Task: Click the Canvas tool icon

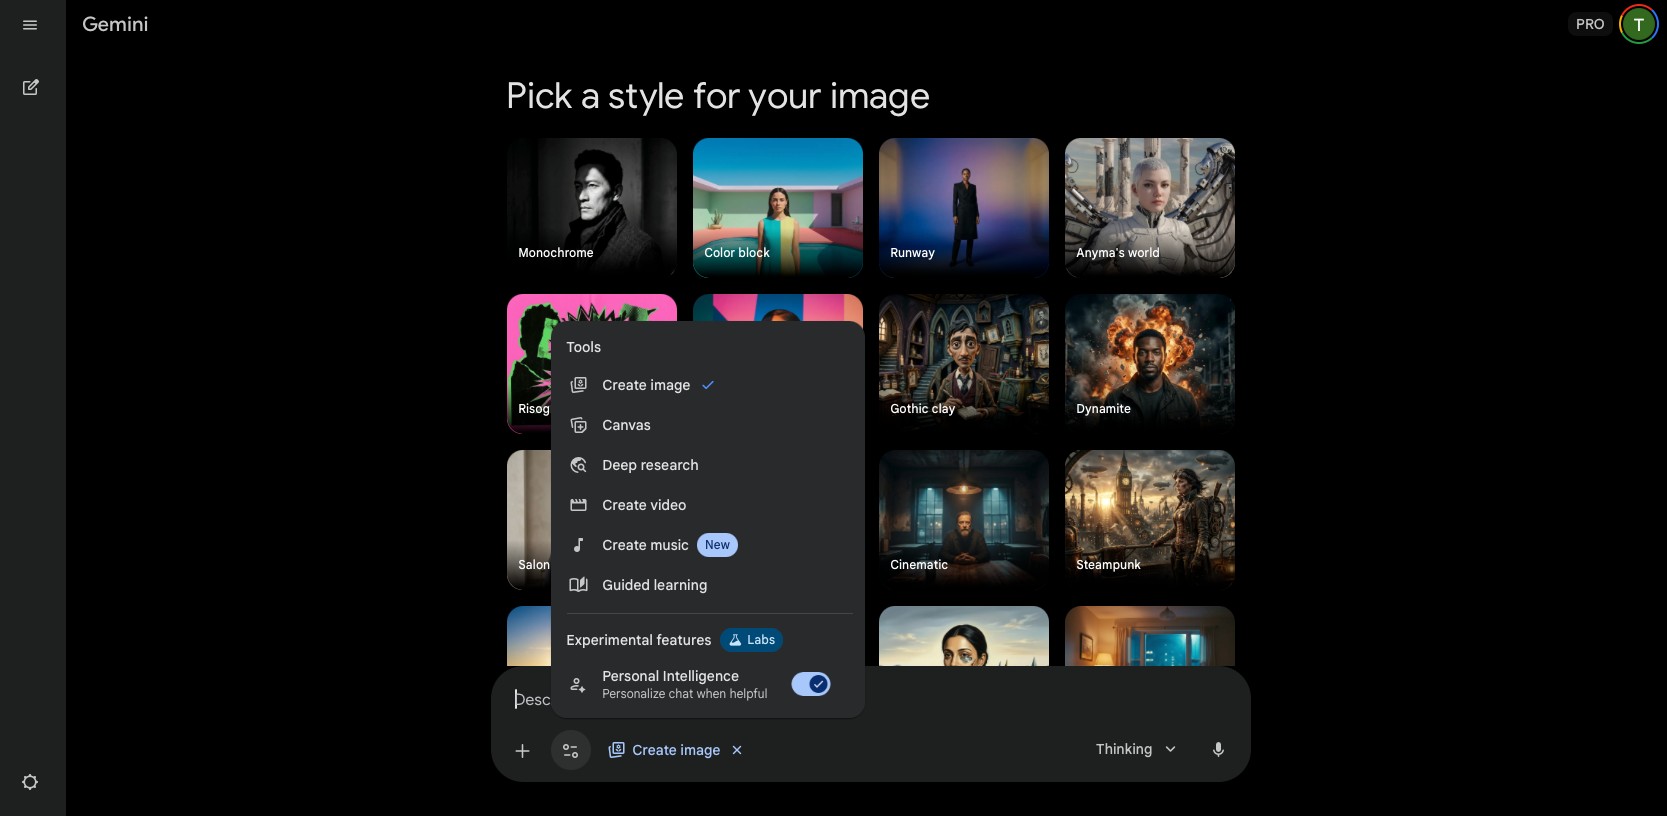Action: click(x=578, y=425)
